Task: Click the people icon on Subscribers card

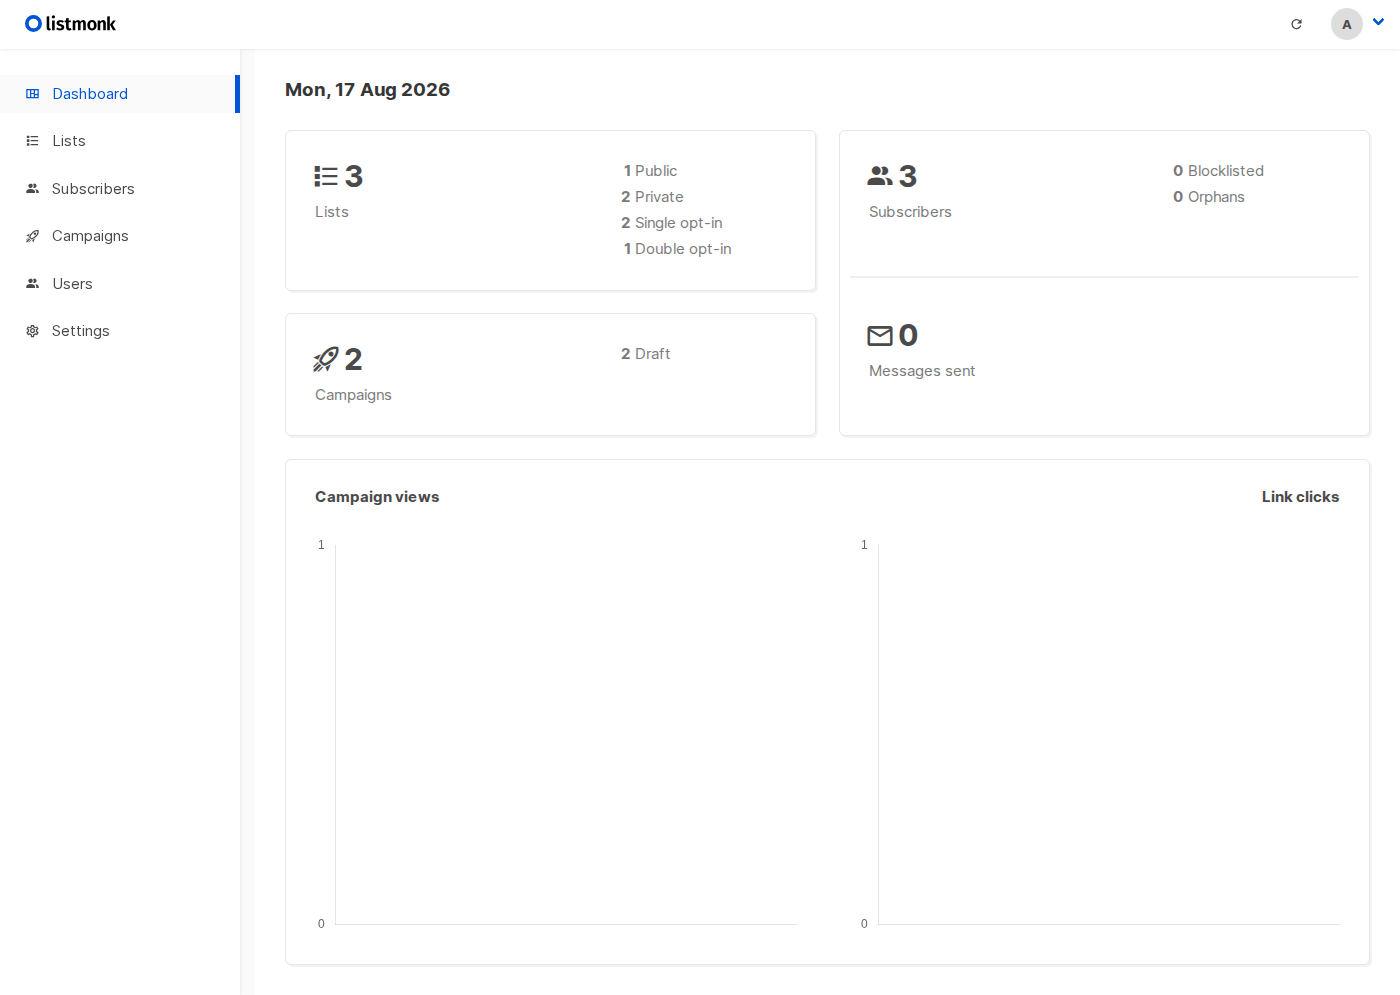Action: point(880,177)
